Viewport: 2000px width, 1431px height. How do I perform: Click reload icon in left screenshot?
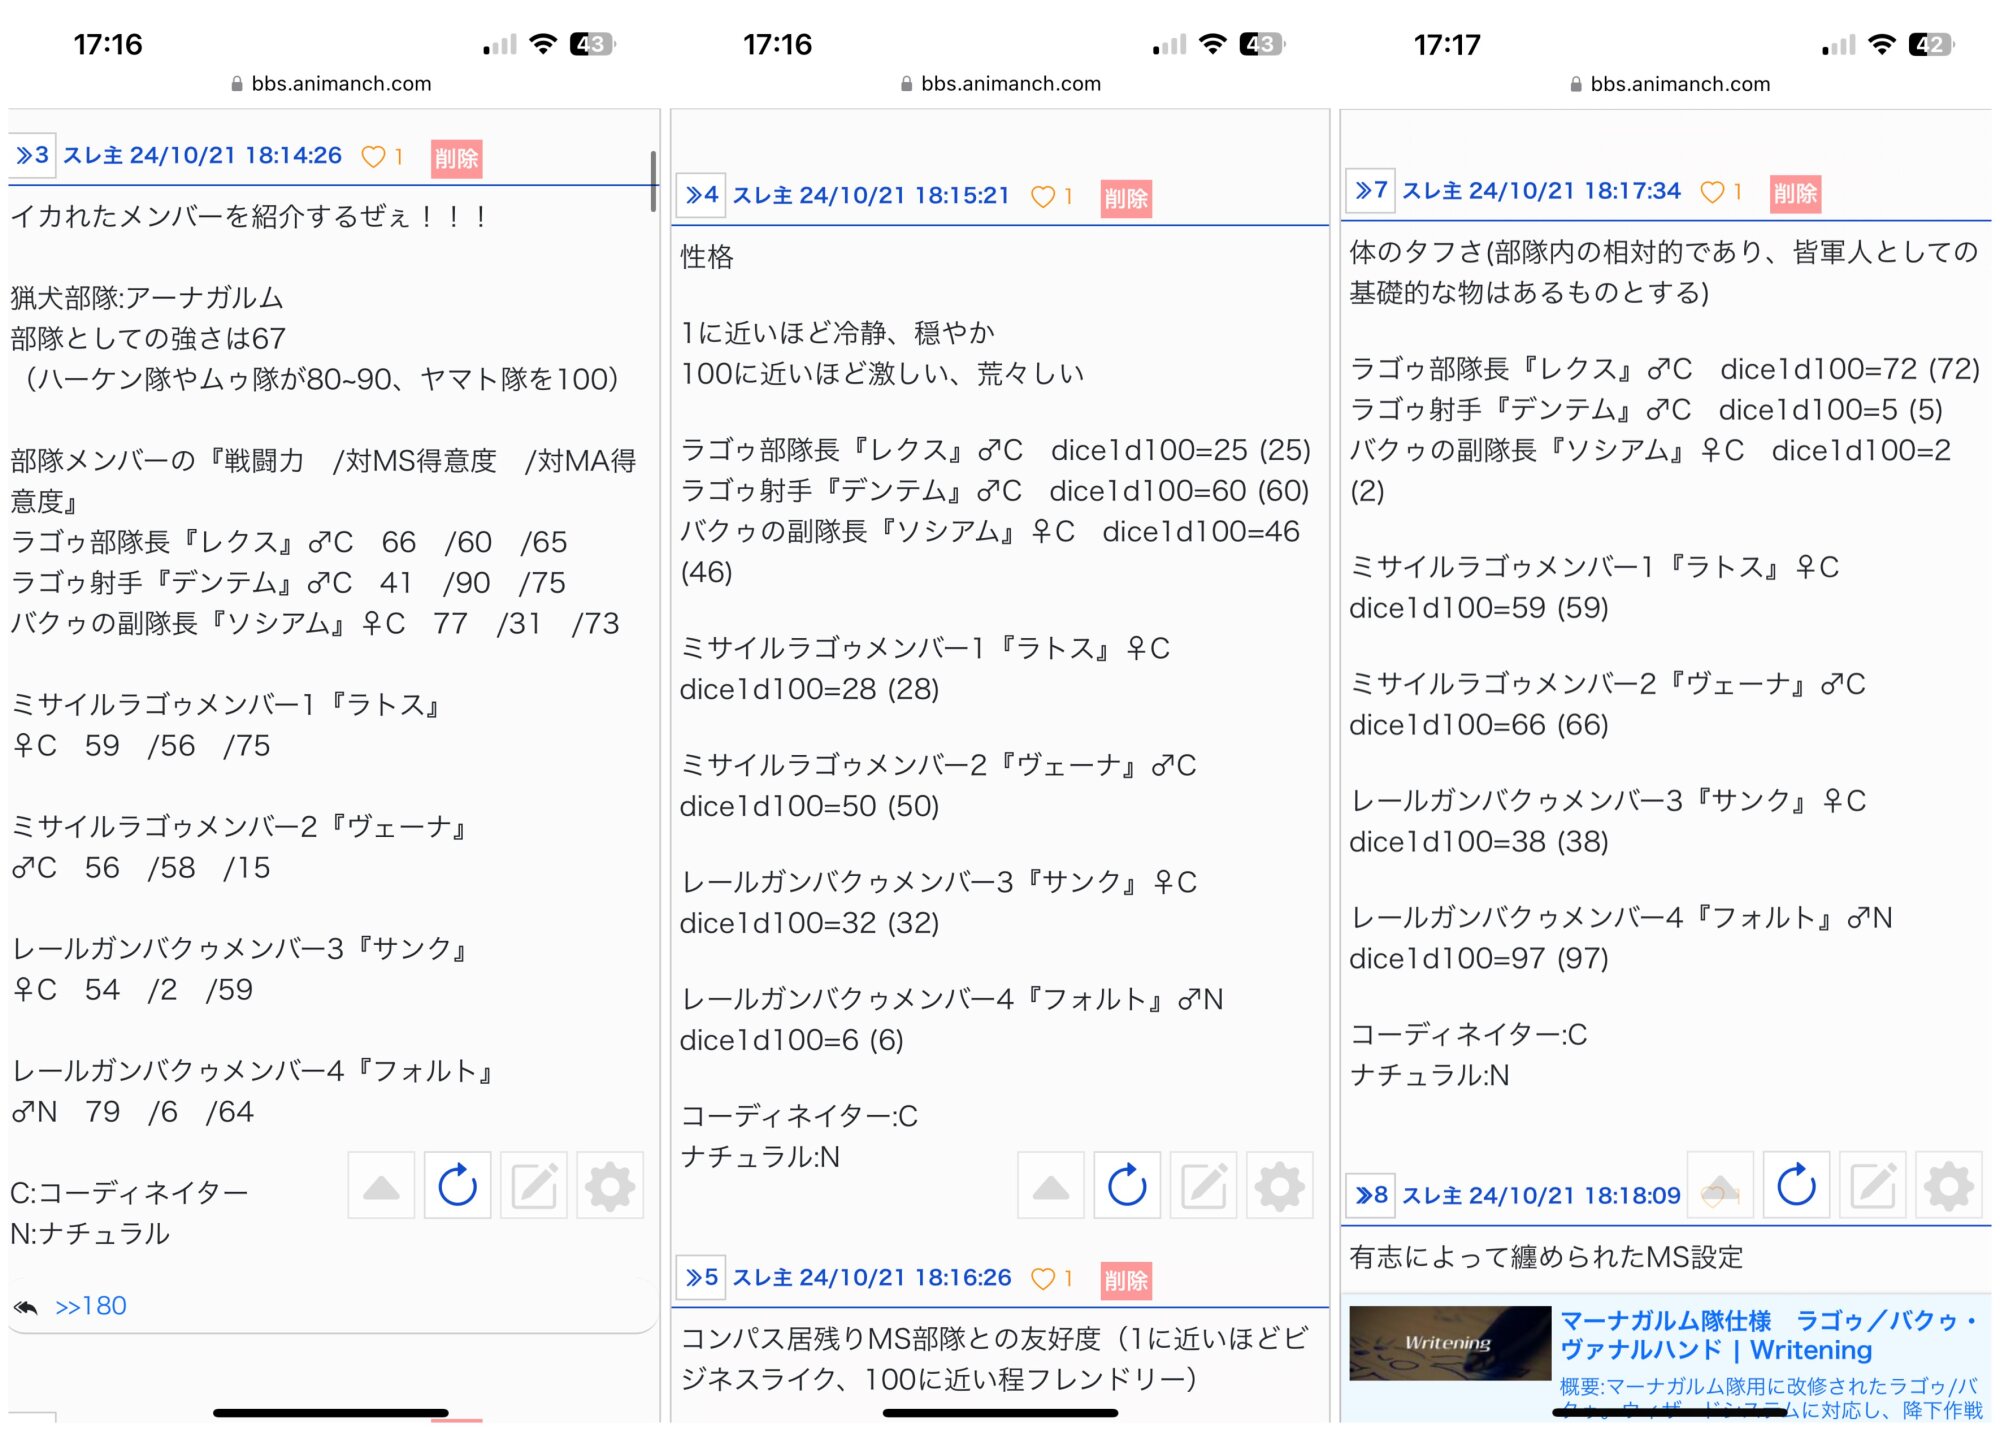point(457,1186)
